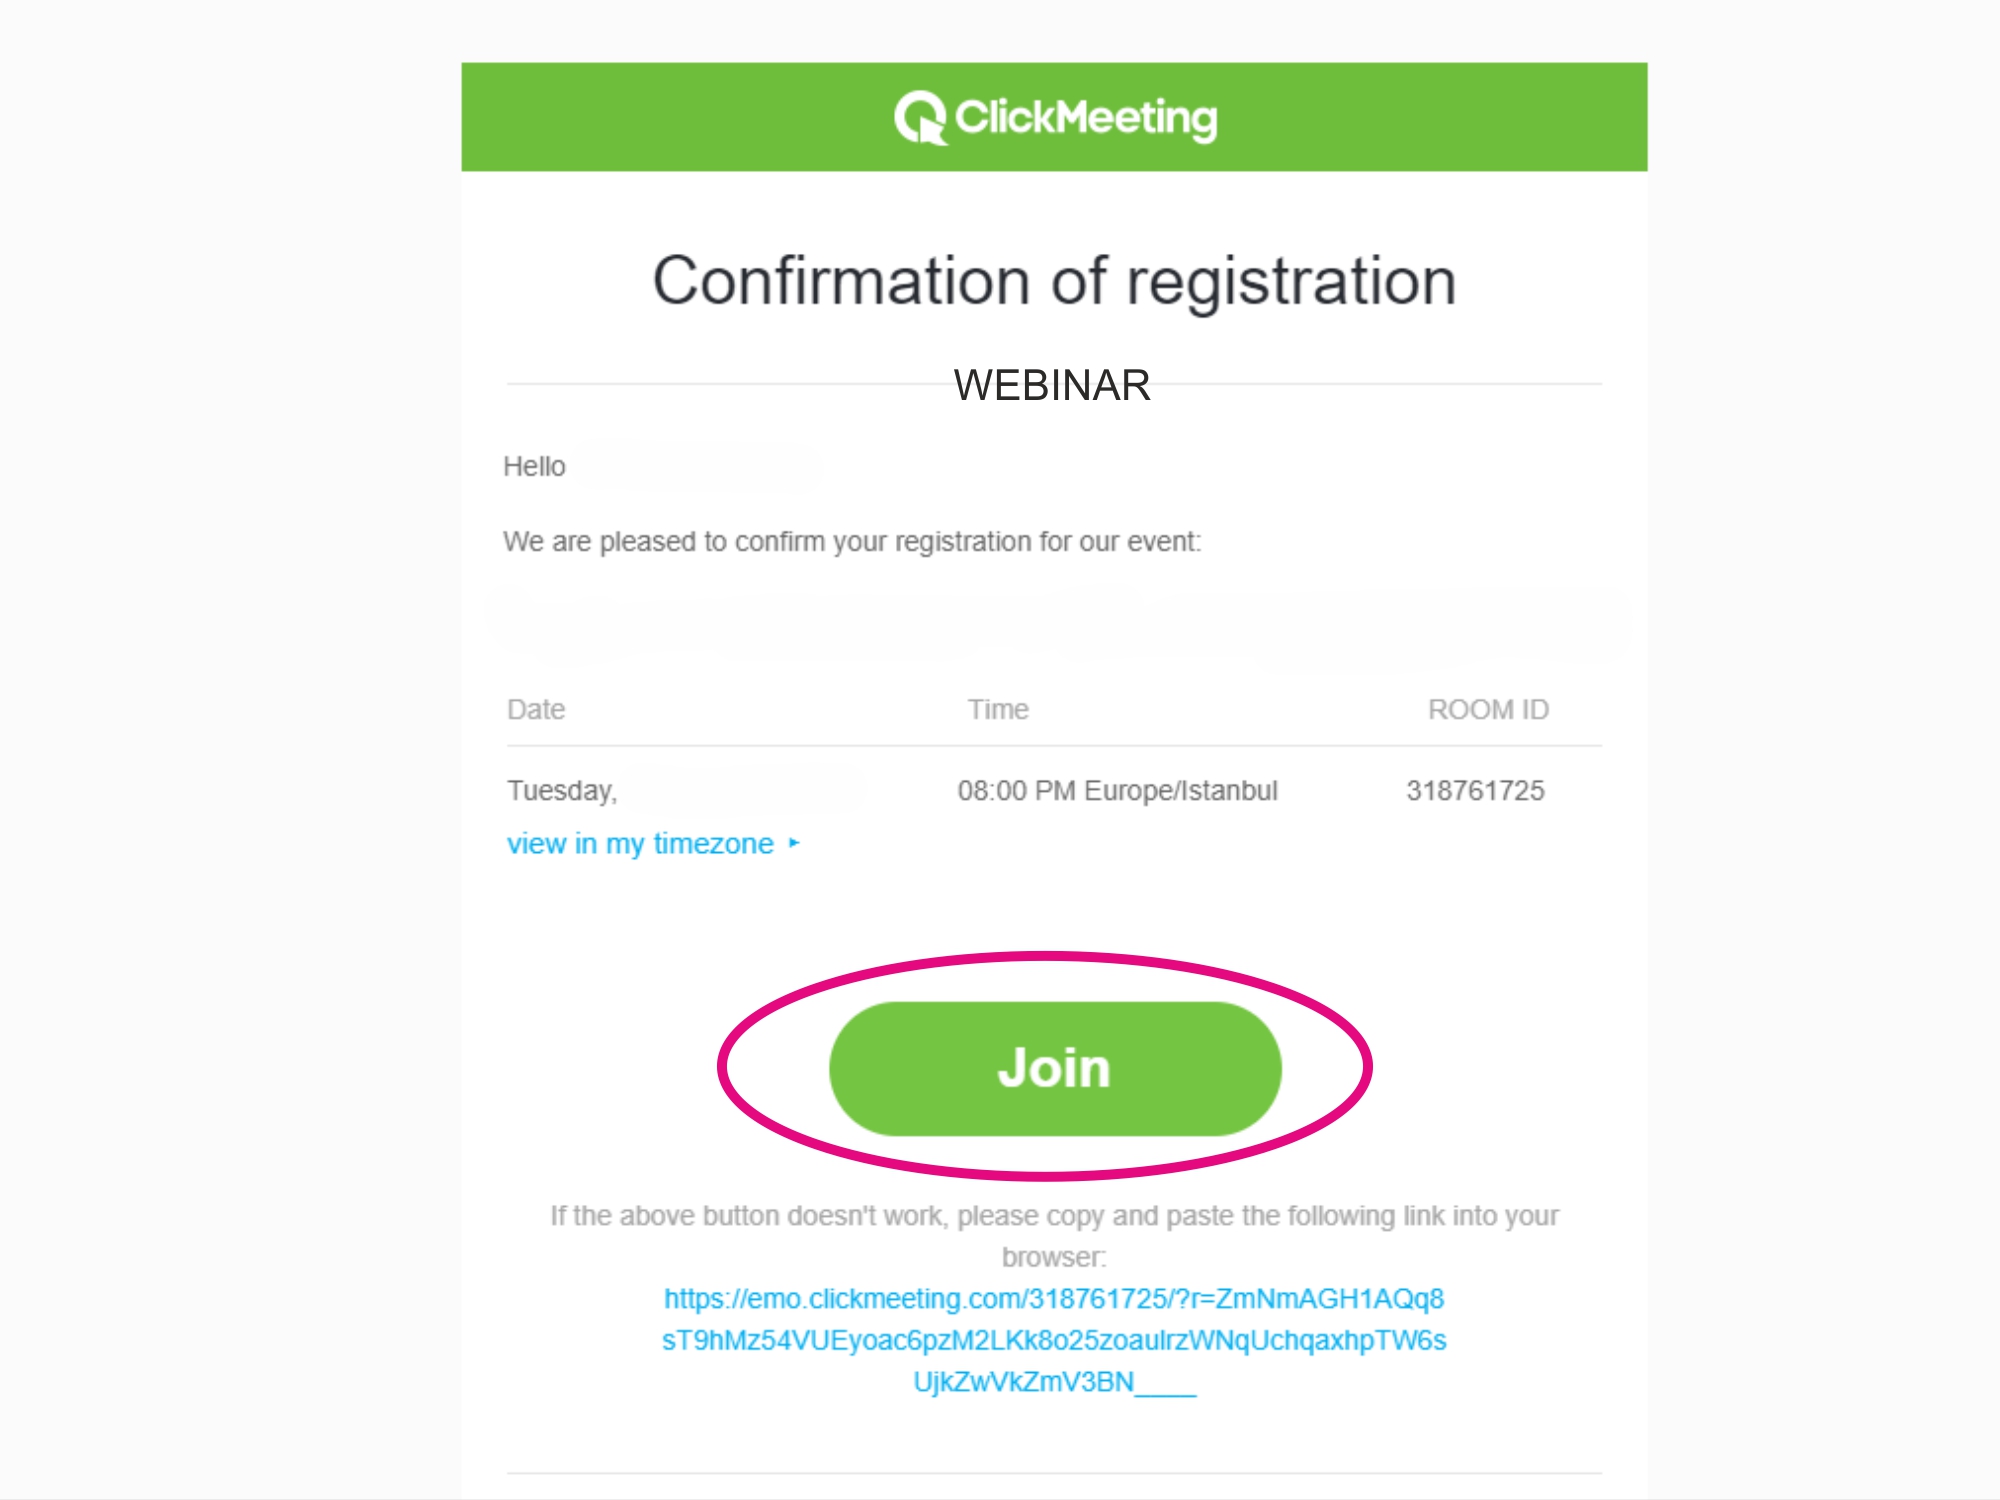The height and width of the screenshot is (1500, 2000).
Task: Click the Confirmation of registration heading
Action: click(x=1054, y=280)
